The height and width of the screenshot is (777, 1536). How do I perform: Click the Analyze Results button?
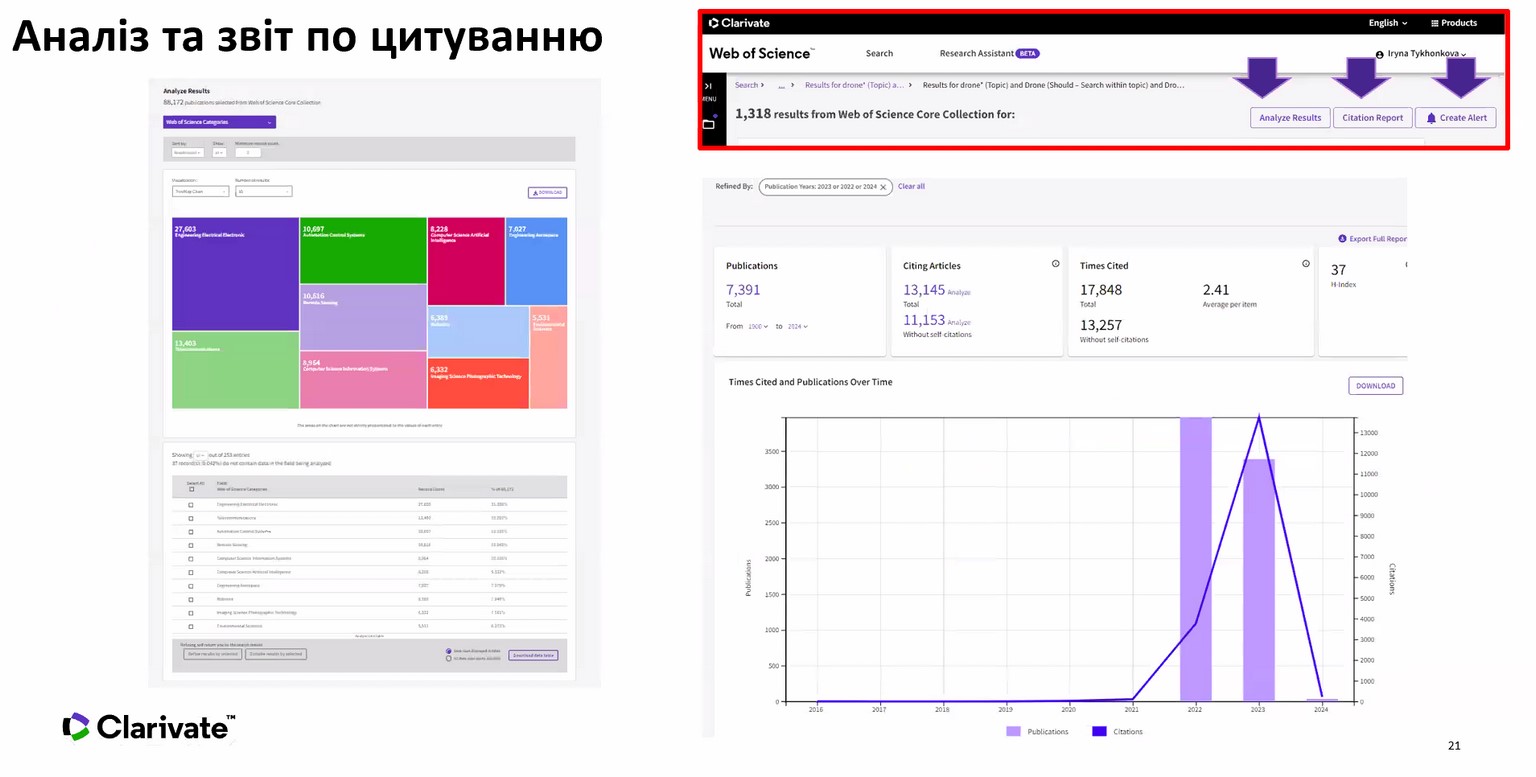pyautogui.click(x=1289, y=118)
